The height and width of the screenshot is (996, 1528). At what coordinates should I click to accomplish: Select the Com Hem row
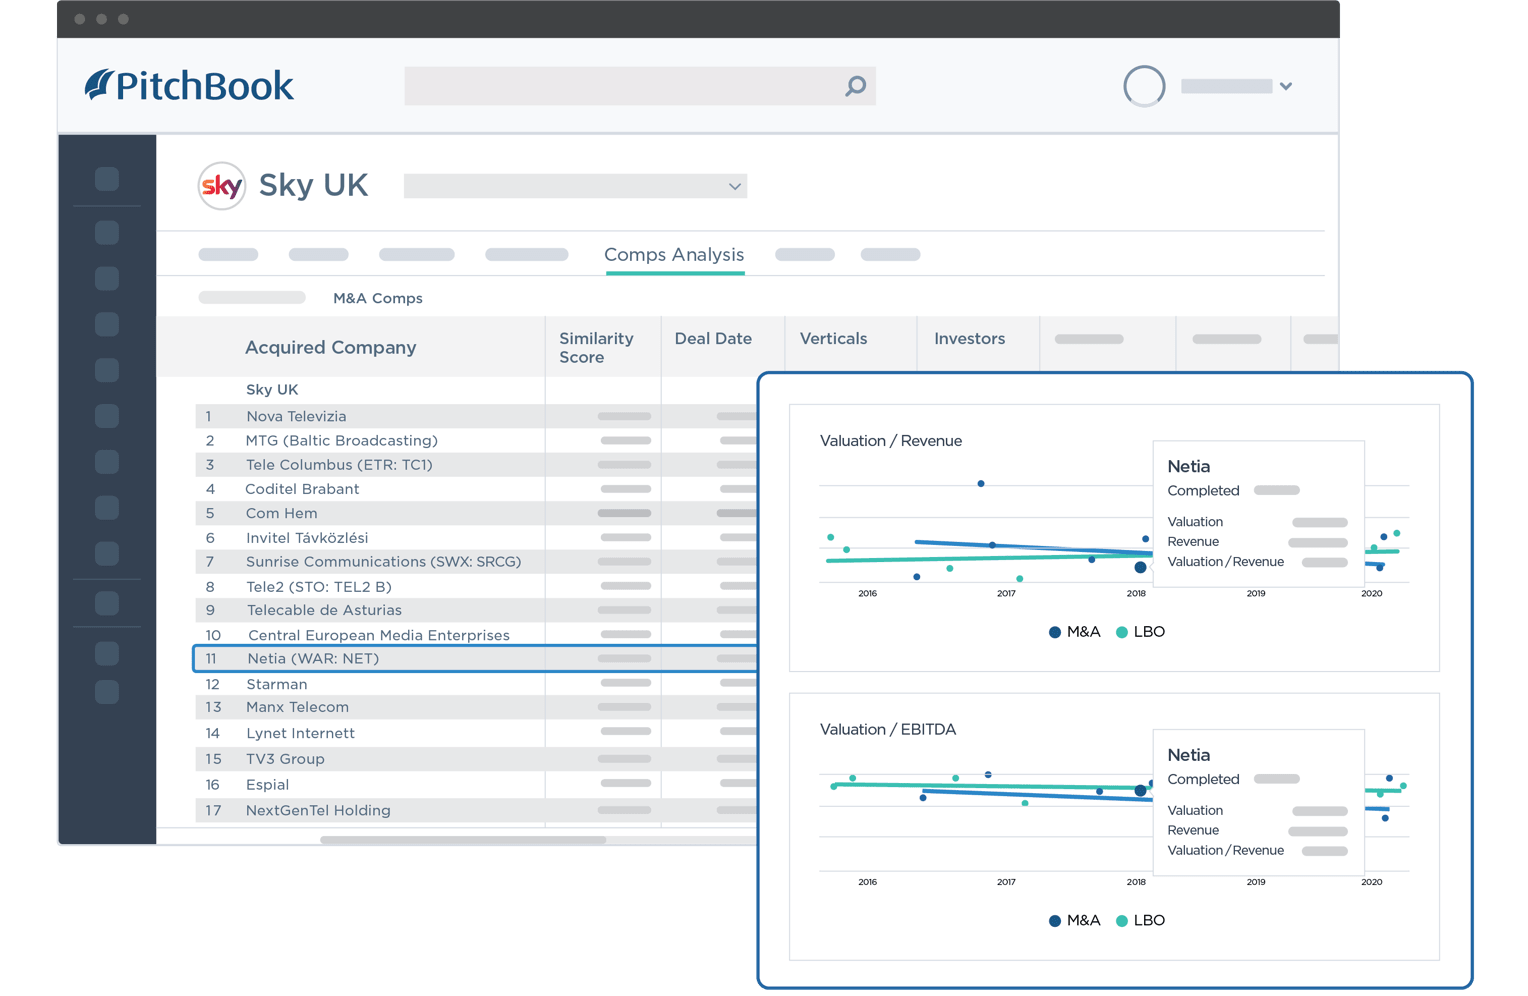click(476, 513)
